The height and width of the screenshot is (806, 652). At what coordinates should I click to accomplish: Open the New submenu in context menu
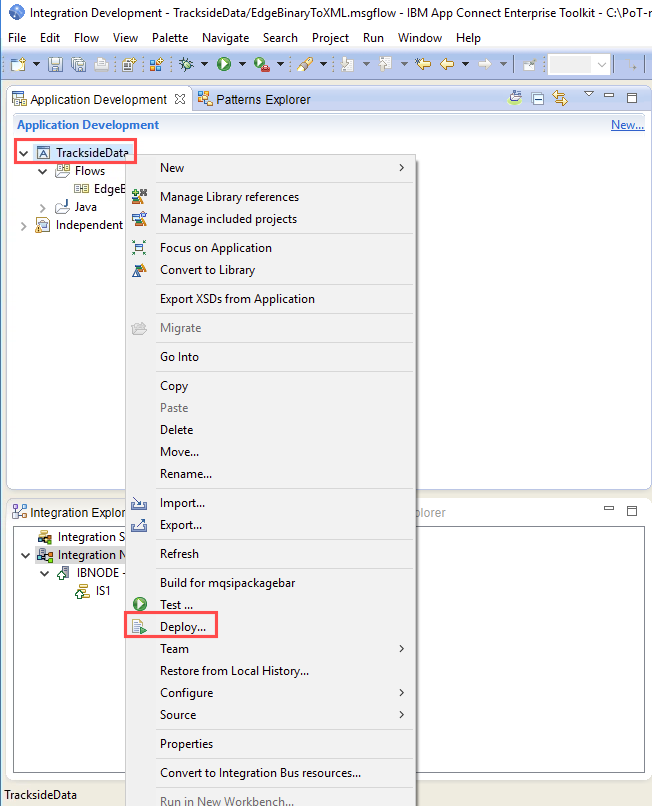[270, 168]
